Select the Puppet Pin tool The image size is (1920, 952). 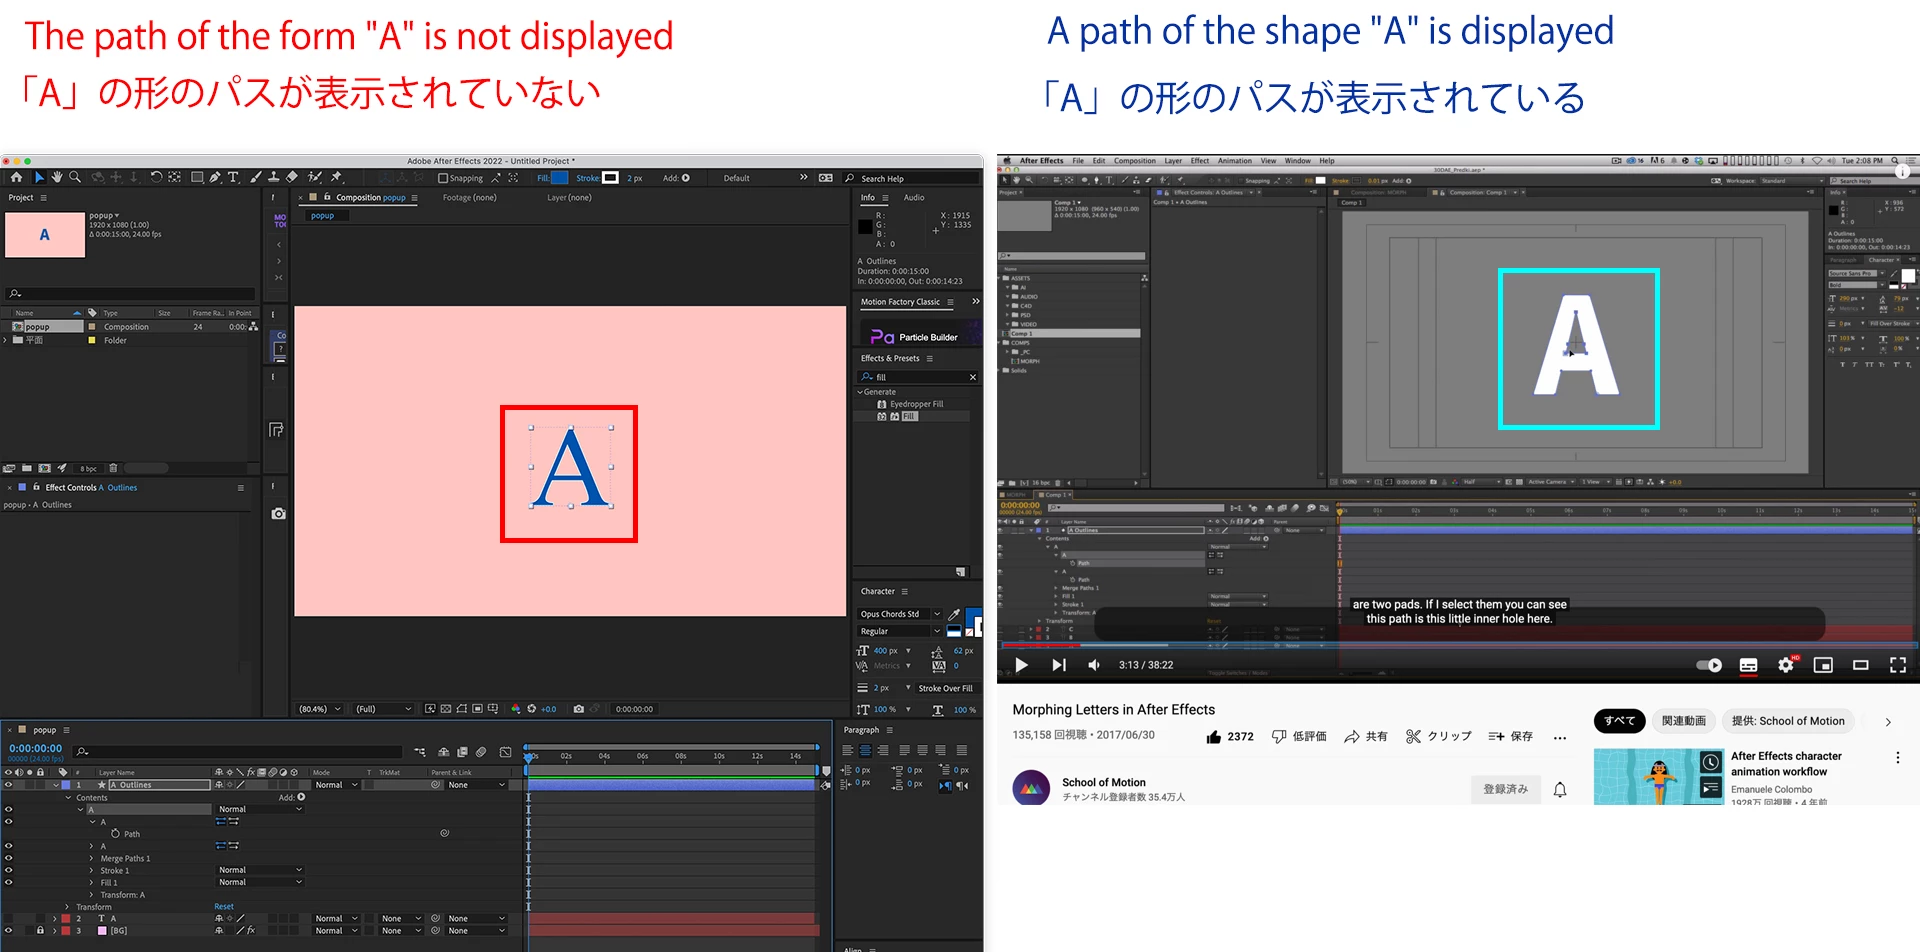337,177
